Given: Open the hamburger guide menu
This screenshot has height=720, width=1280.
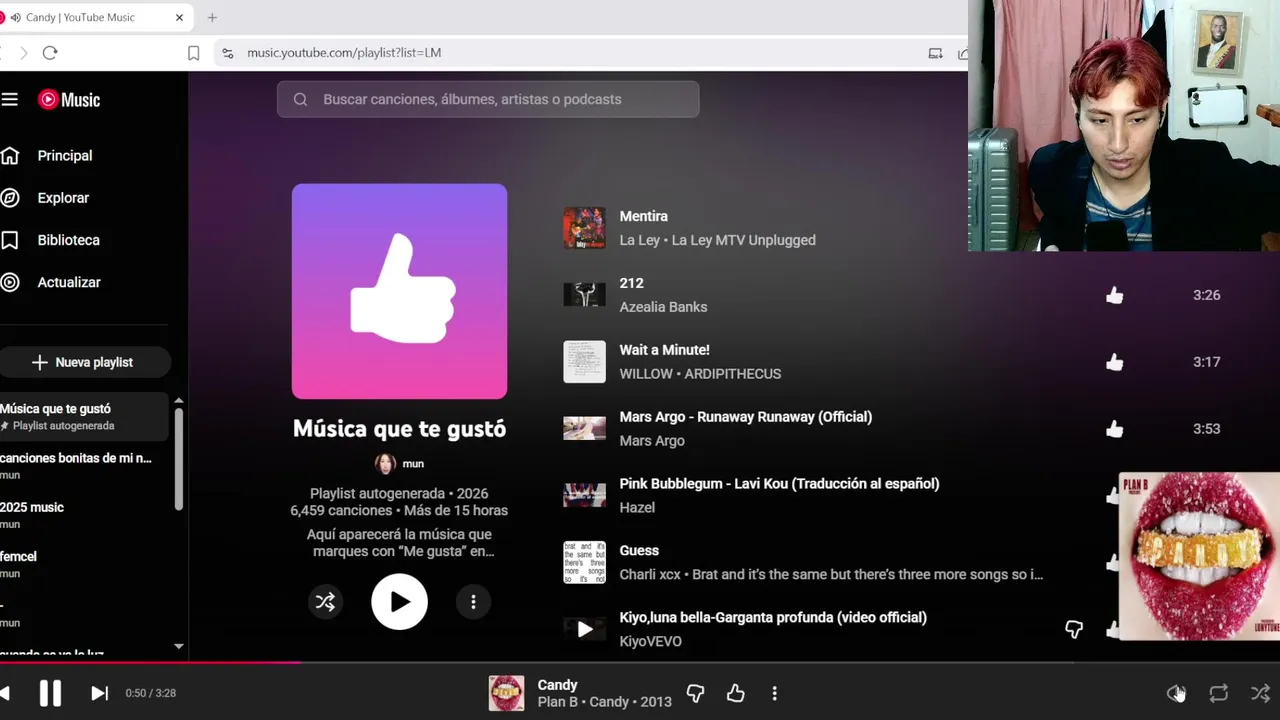Looking at the screenshot, I should tap(10, 99).
